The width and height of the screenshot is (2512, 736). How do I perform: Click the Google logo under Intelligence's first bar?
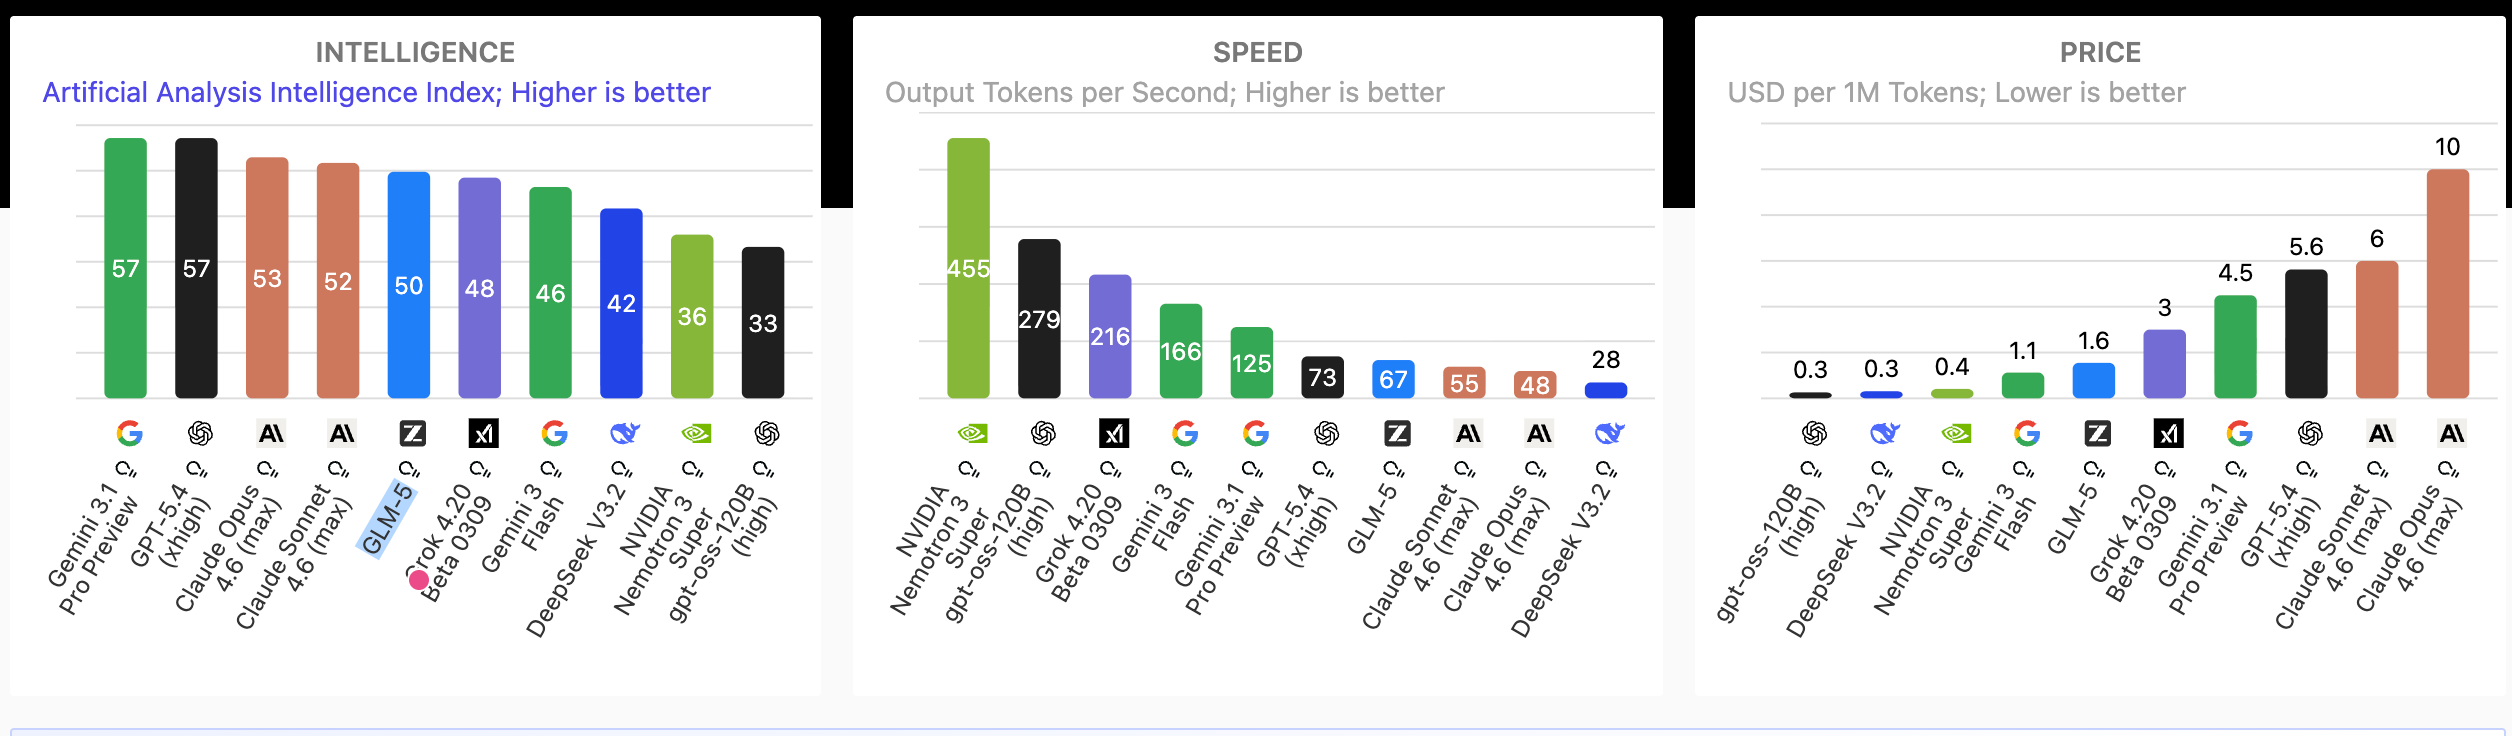pos(129,433)
